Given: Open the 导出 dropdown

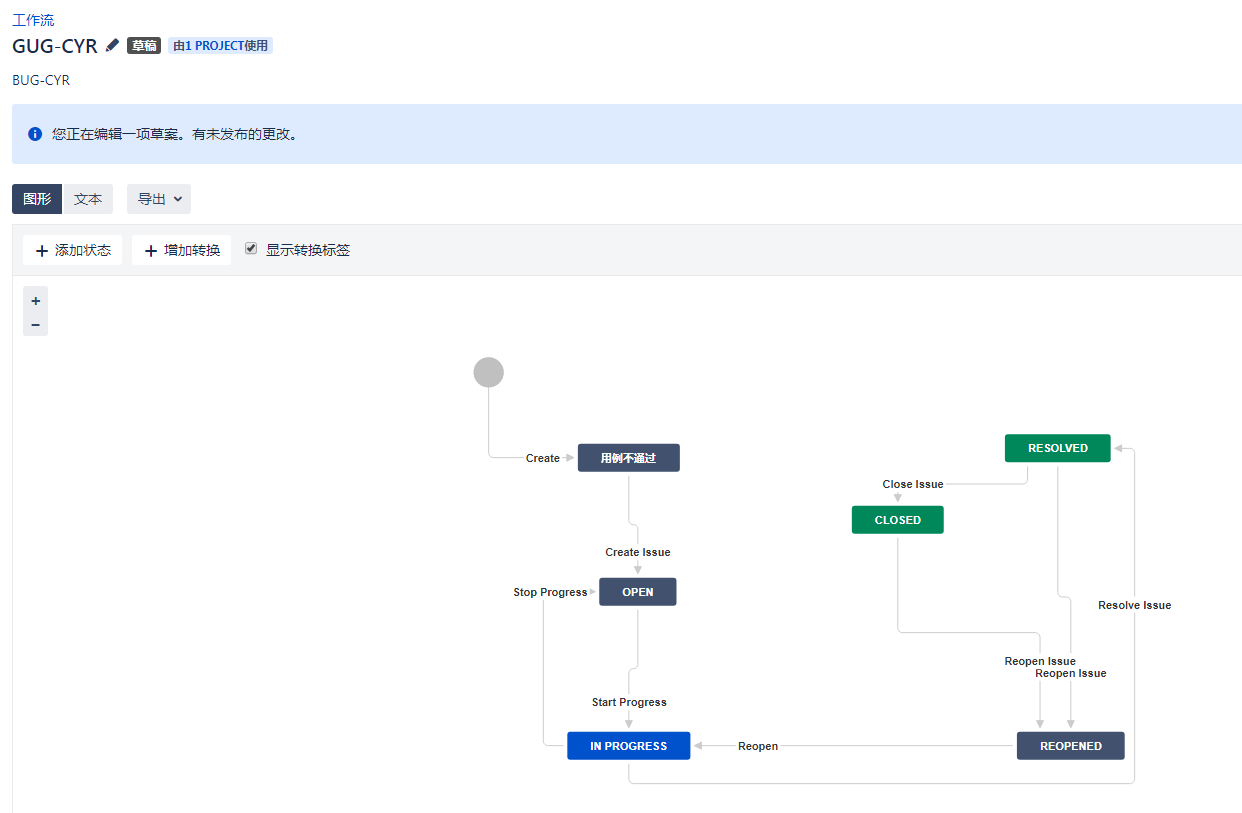Looking at the screenshot, I should [159, 199].
